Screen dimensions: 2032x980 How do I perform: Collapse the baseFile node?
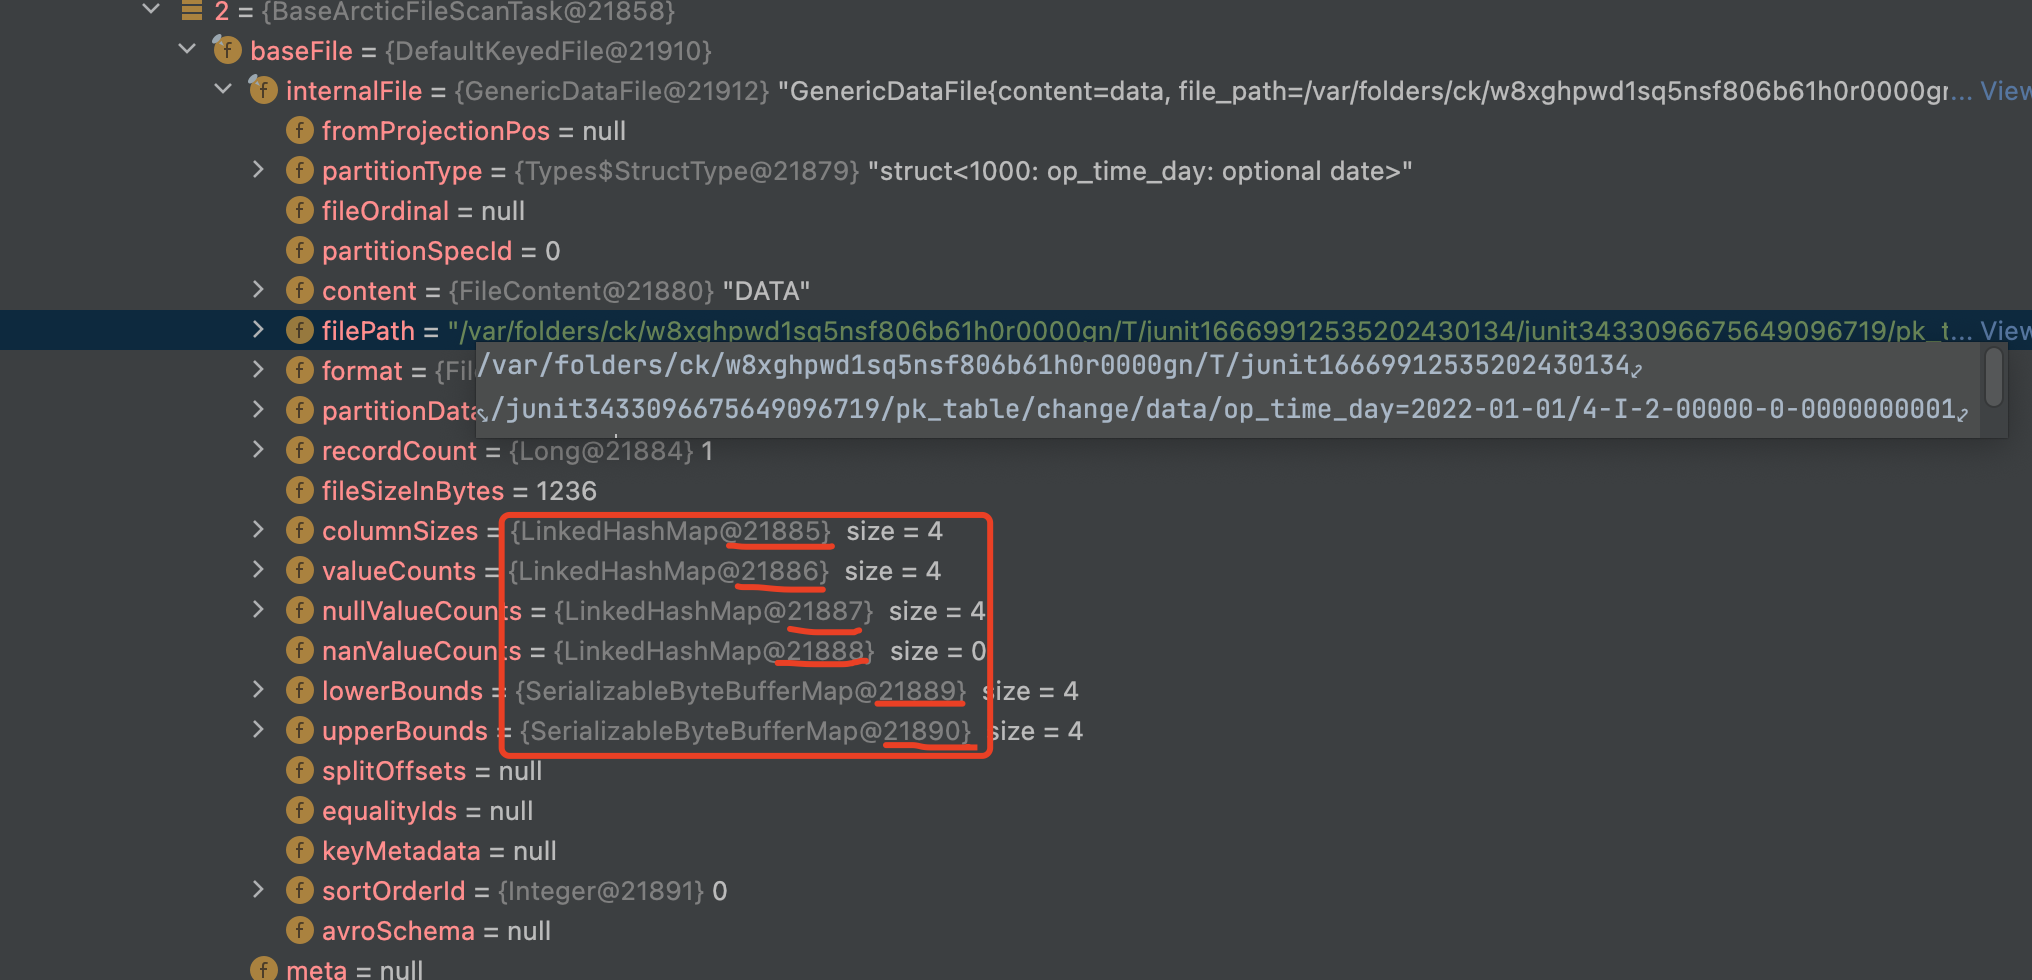186,48
